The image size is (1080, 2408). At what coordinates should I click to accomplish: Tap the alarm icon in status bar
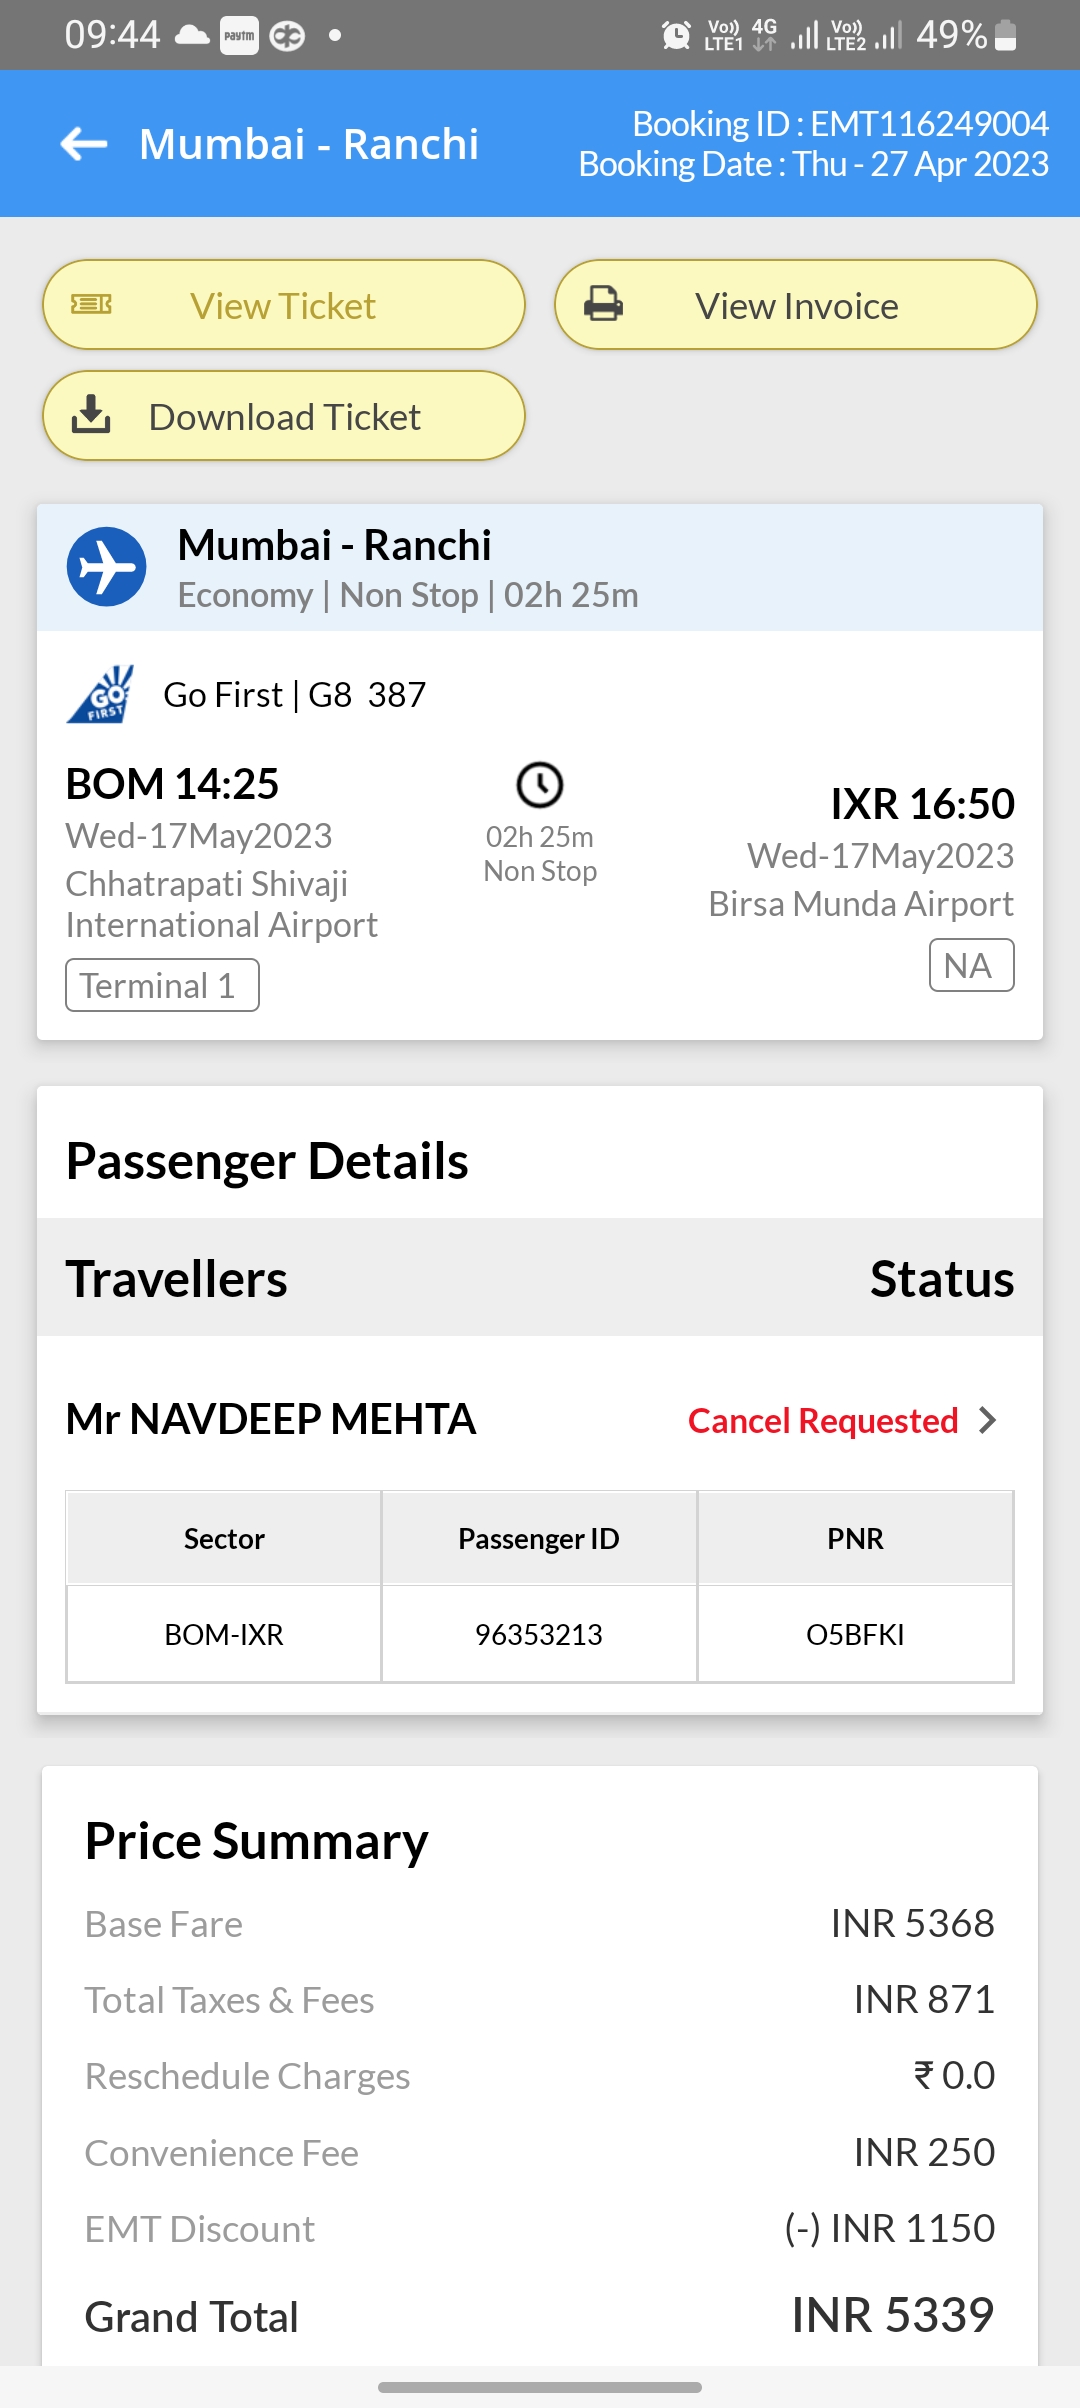[676, 36]
